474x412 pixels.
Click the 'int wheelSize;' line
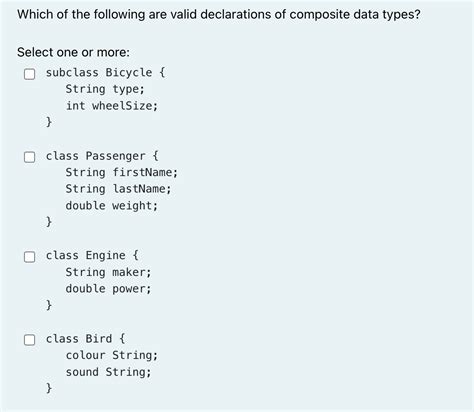pos(112,106)
